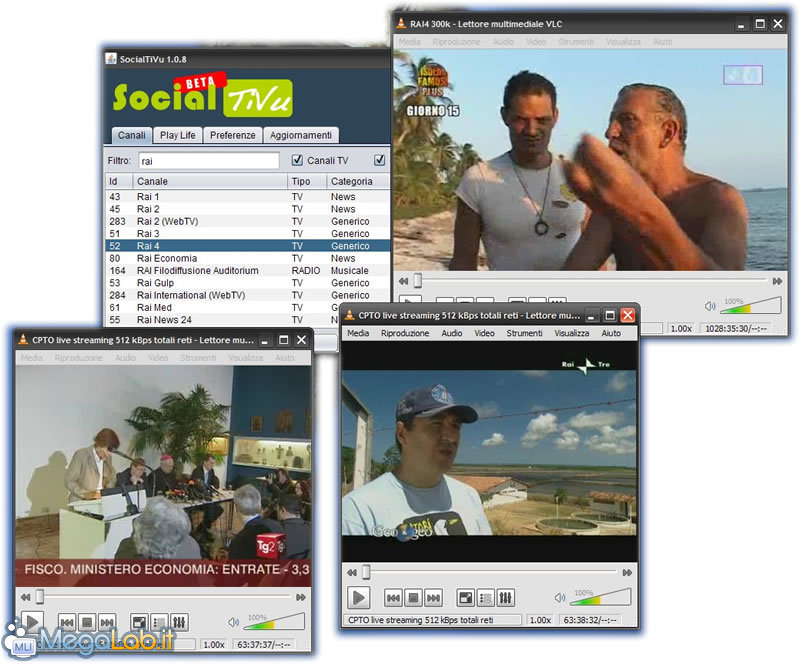Select the 'Rai 3' channel row
800x664 pixels.
(x=247, y=234)
